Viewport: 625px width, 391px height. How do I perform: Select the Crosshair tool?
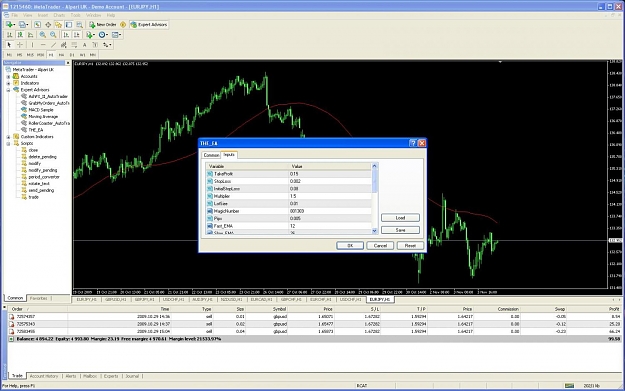pyautogui.click(x=20, y=45)
